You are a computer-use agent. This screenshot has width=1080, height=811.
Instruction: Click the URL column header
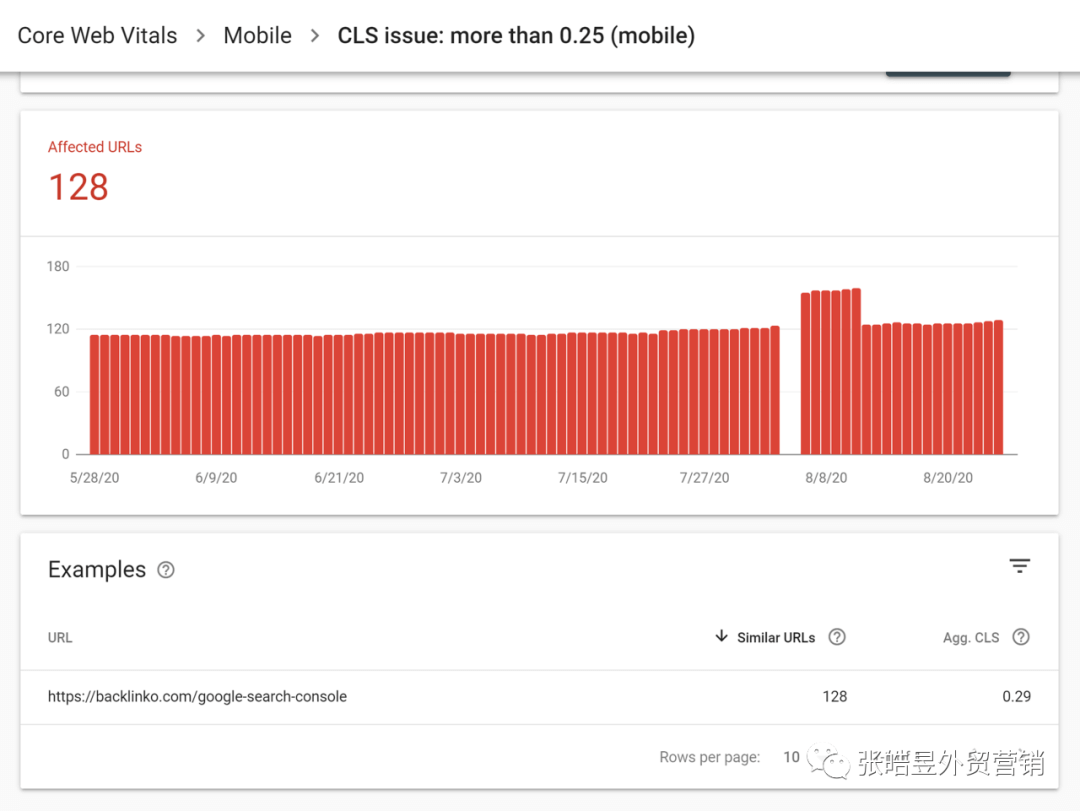pyautogui.click(x=60, y=637)
